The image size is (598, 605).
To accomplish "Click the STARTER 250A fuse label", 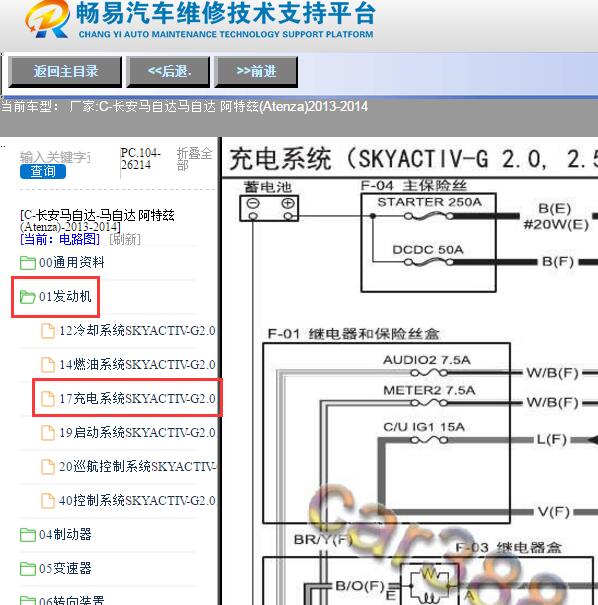I will [x=429, y=202].
